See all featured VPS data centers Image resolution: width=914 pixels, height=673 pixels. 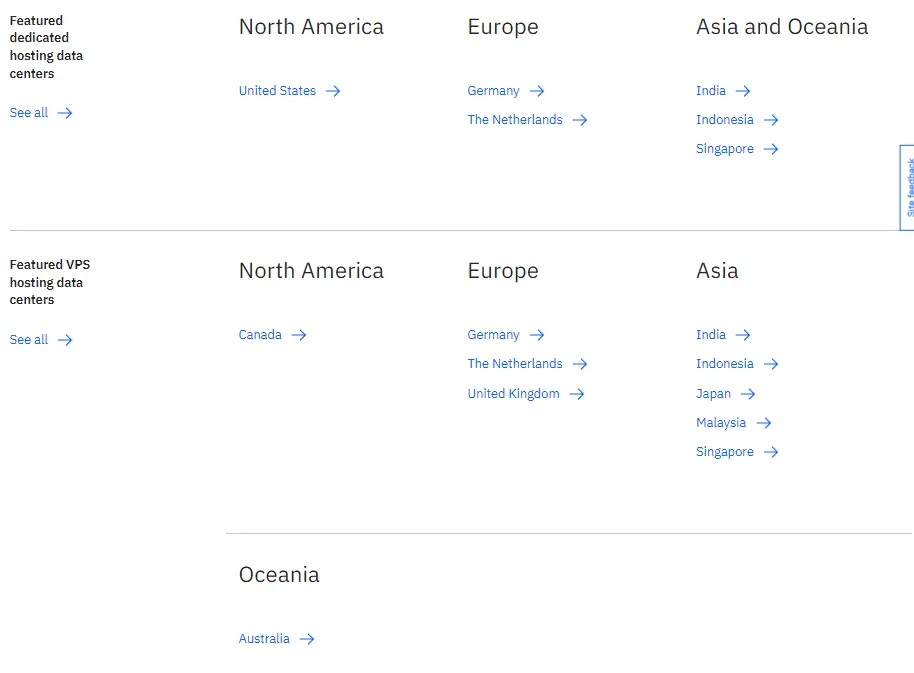pyautogui.click(x=29, y=340)
